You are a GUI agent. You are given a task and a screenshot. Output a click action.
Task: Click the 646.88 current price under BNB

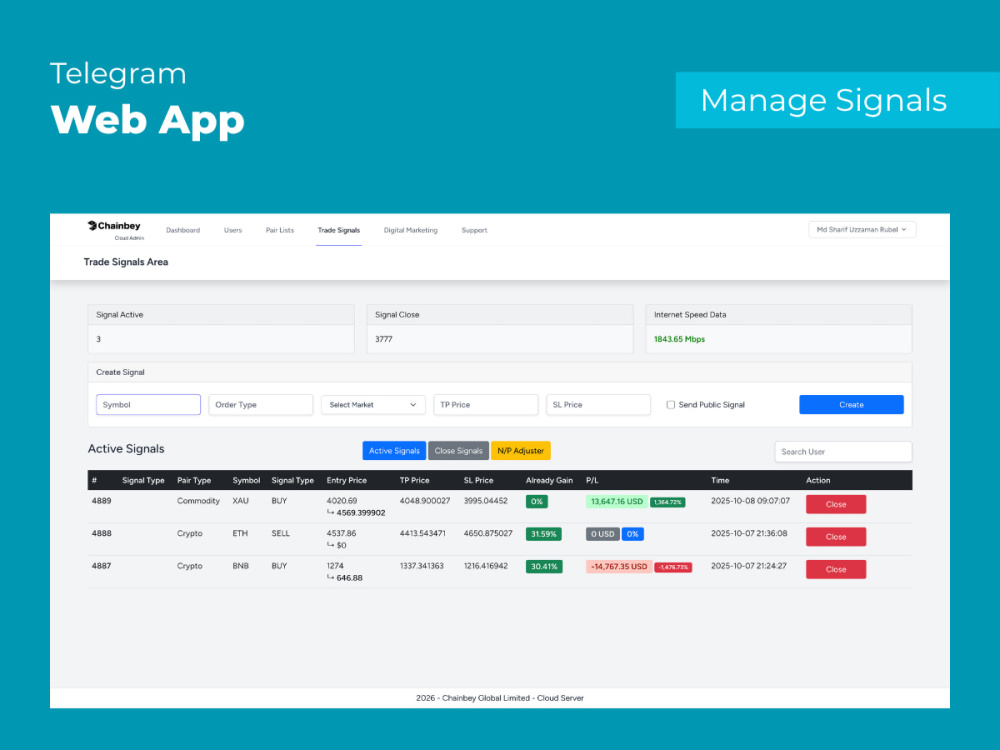349,578
